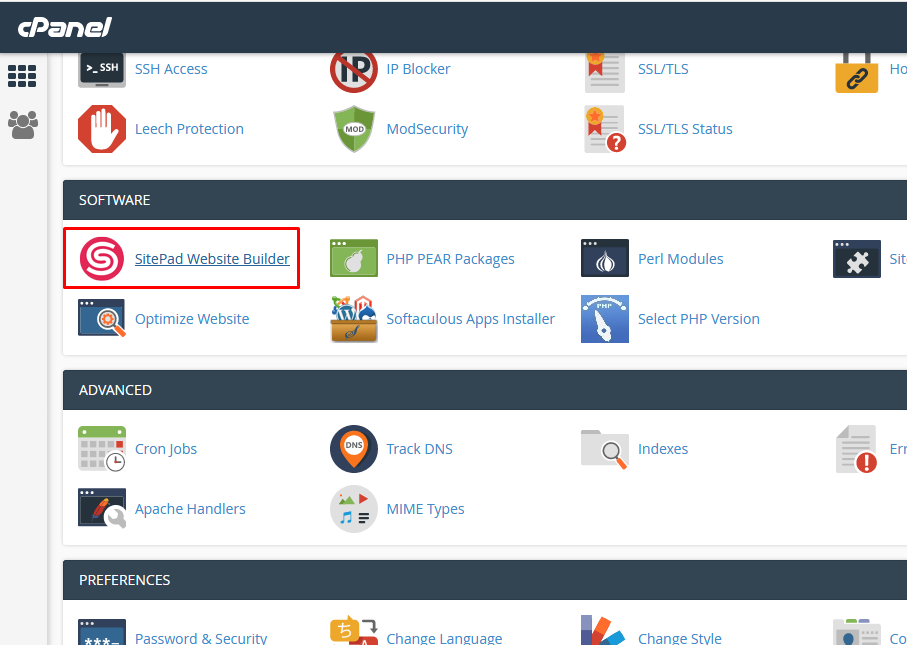Open the sidebar User Manager people icon
This screenshot has width=907, height=645.
click(x=23, y=125)
